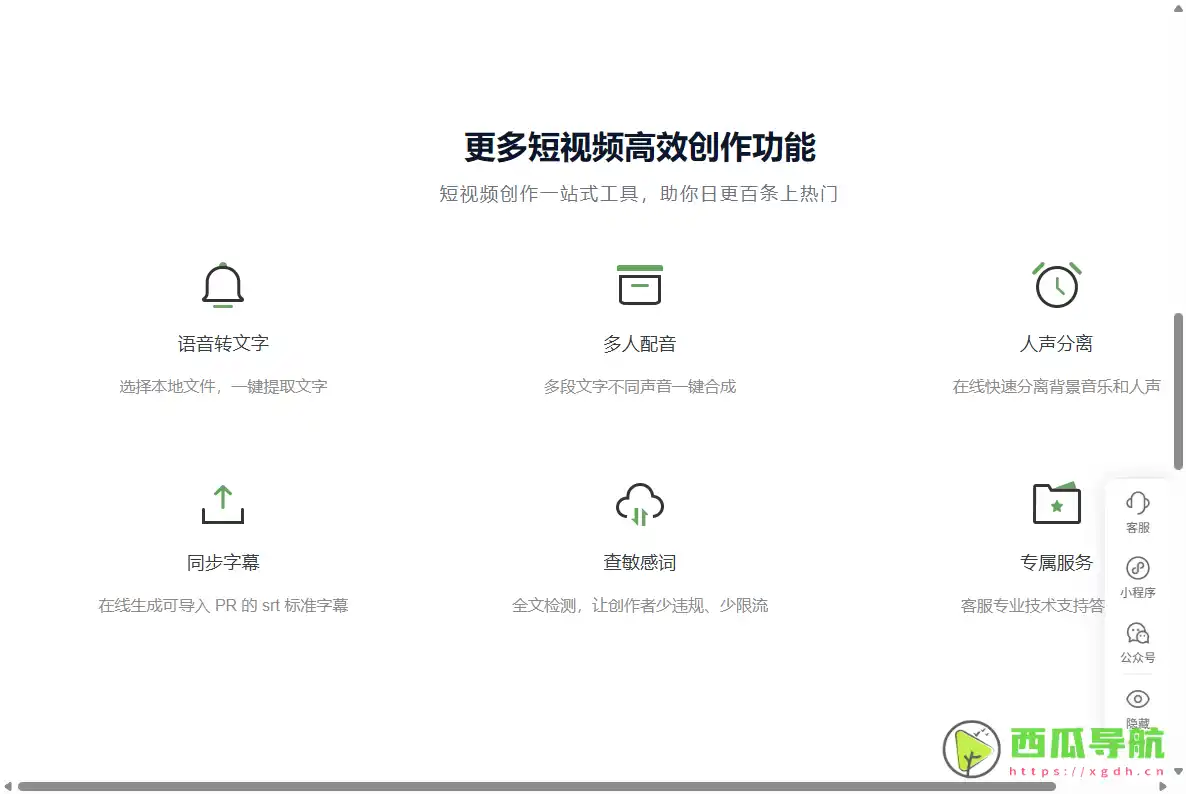Click text 多段文字不同声音一键合成

point(640,386)
